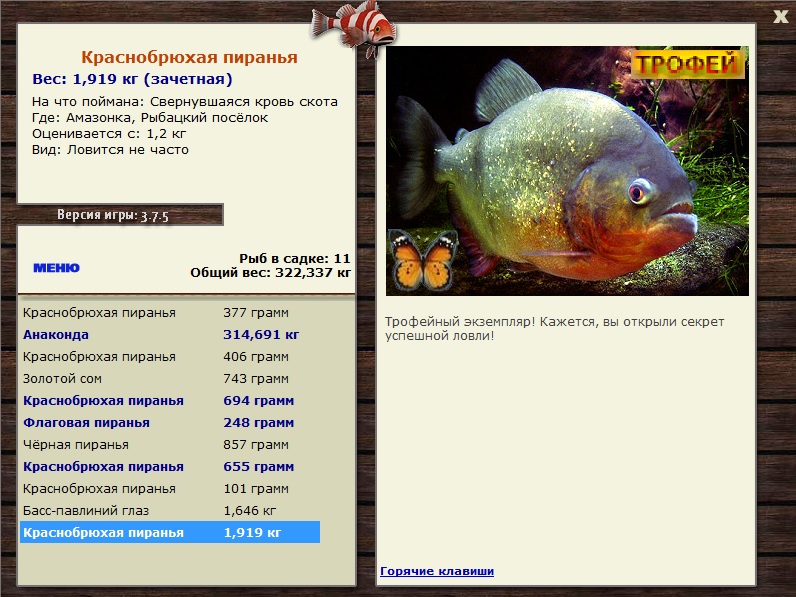Select the Флаговая пиранья 248 грамм row

pos(170,423)
